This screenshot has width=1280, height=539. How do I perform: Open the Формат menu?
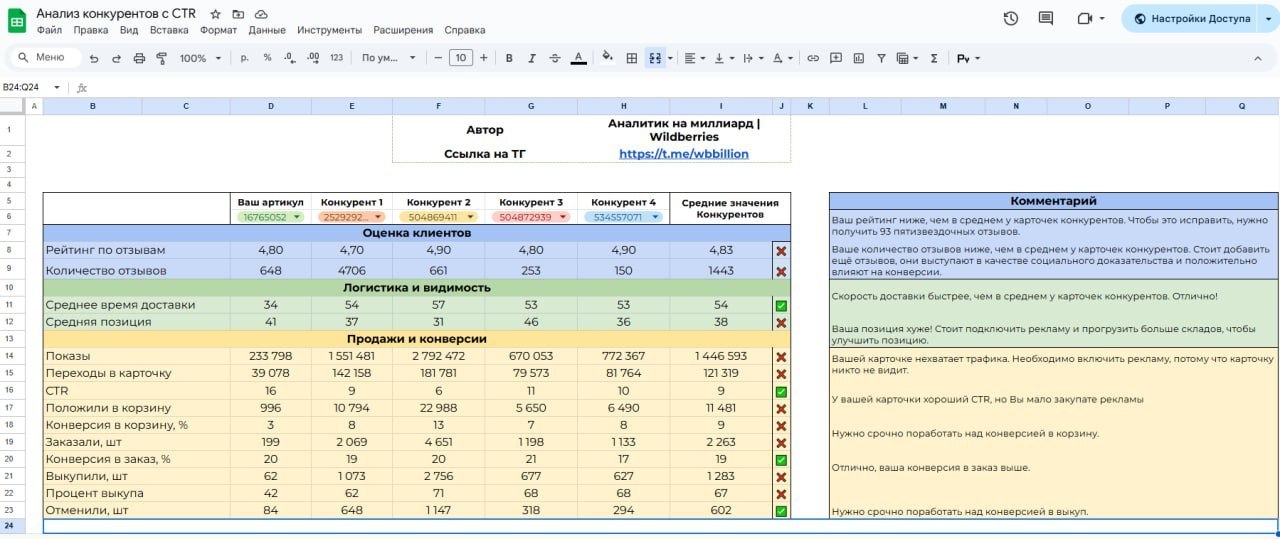pyautogui.click(x=218, y=30)
